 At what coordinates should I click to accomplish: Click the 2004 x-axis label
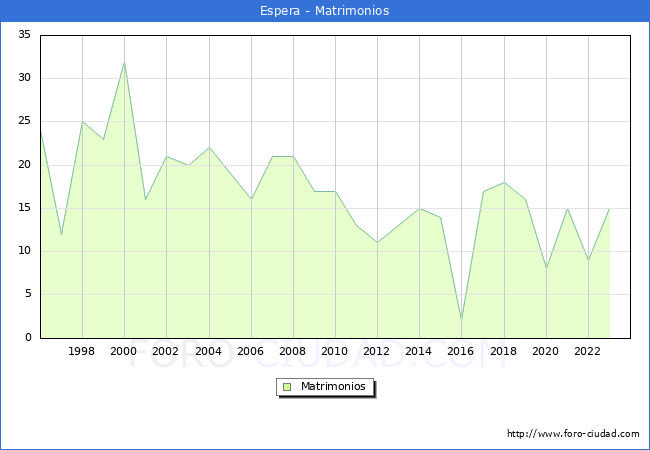click(x=209, y=351)
